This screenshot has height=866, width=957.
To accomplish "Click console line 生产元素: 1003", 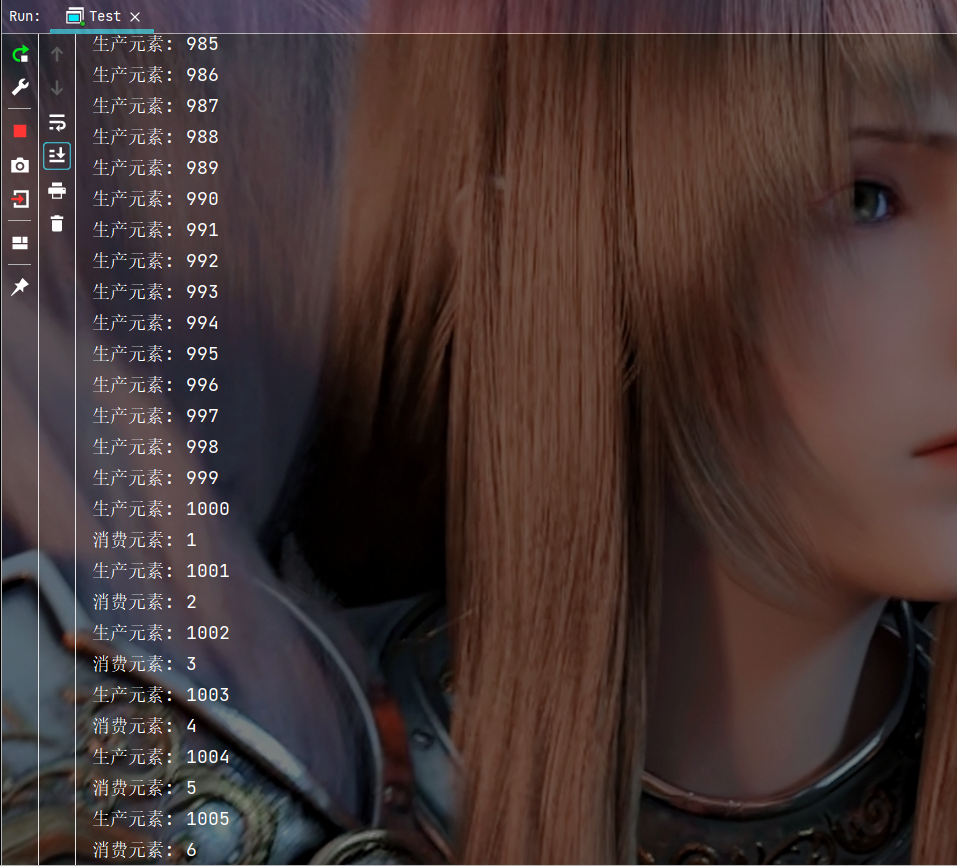I will 161,695.
